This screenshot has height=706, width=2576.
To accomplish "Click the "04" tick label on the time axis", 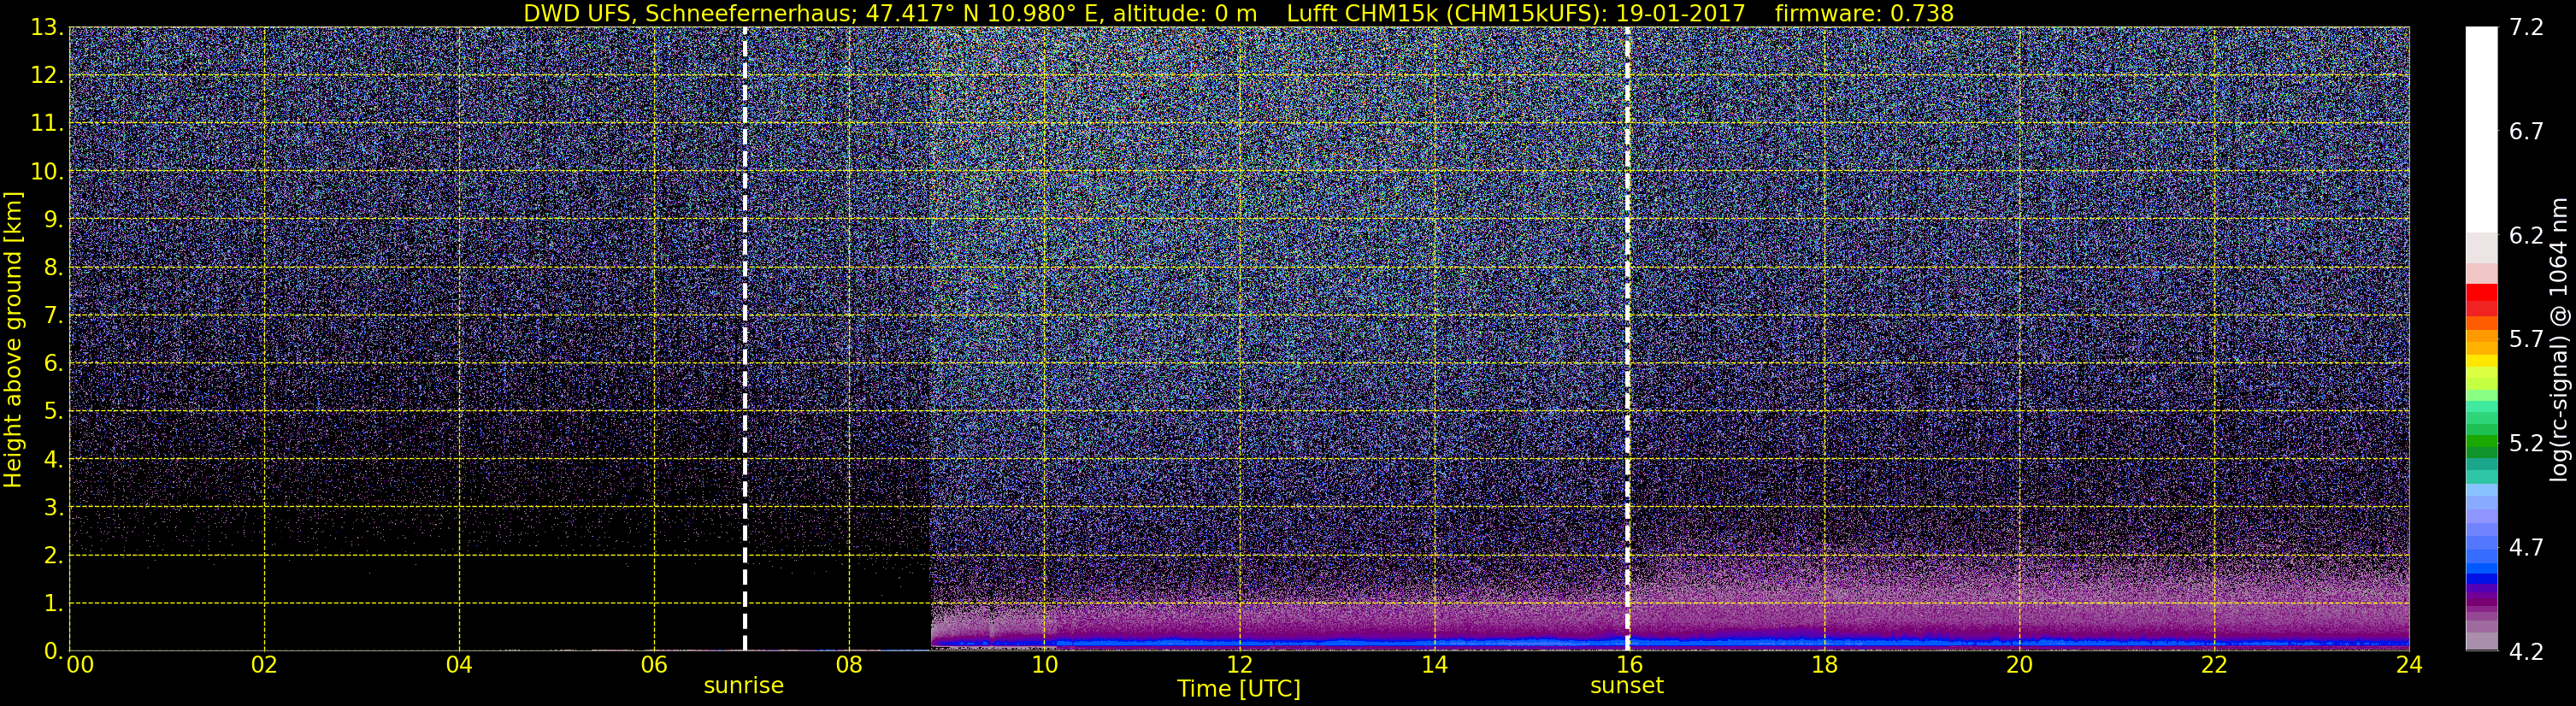I will [x=459, y=666].
